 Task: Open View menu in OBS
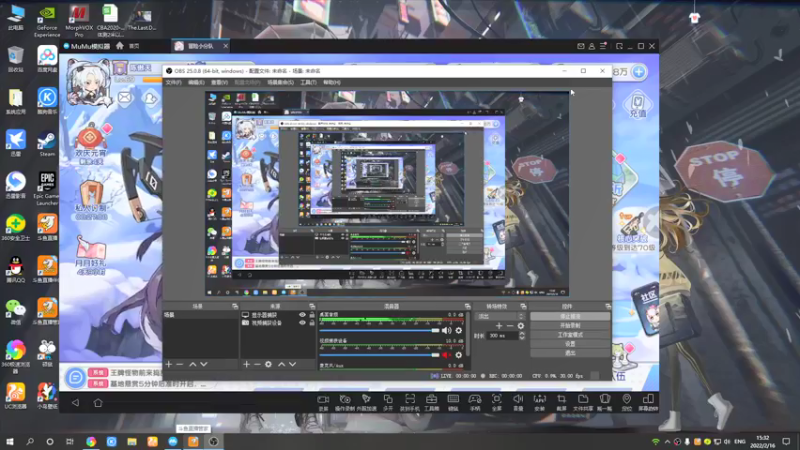(219, 82)
